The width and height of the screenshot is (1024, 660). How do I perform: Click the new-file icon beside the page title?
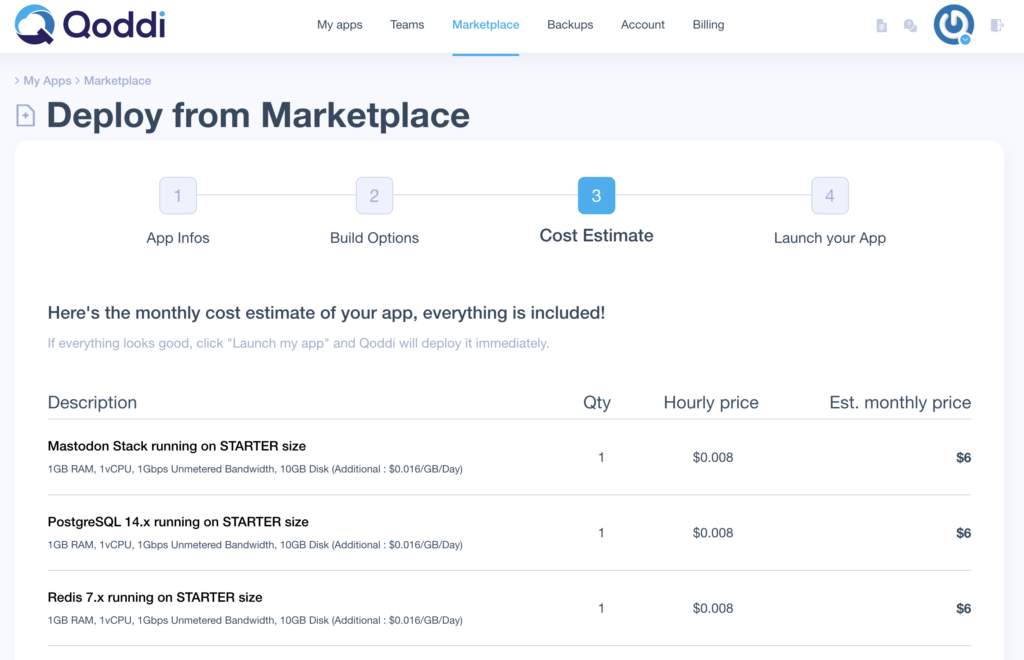point(25,116)
